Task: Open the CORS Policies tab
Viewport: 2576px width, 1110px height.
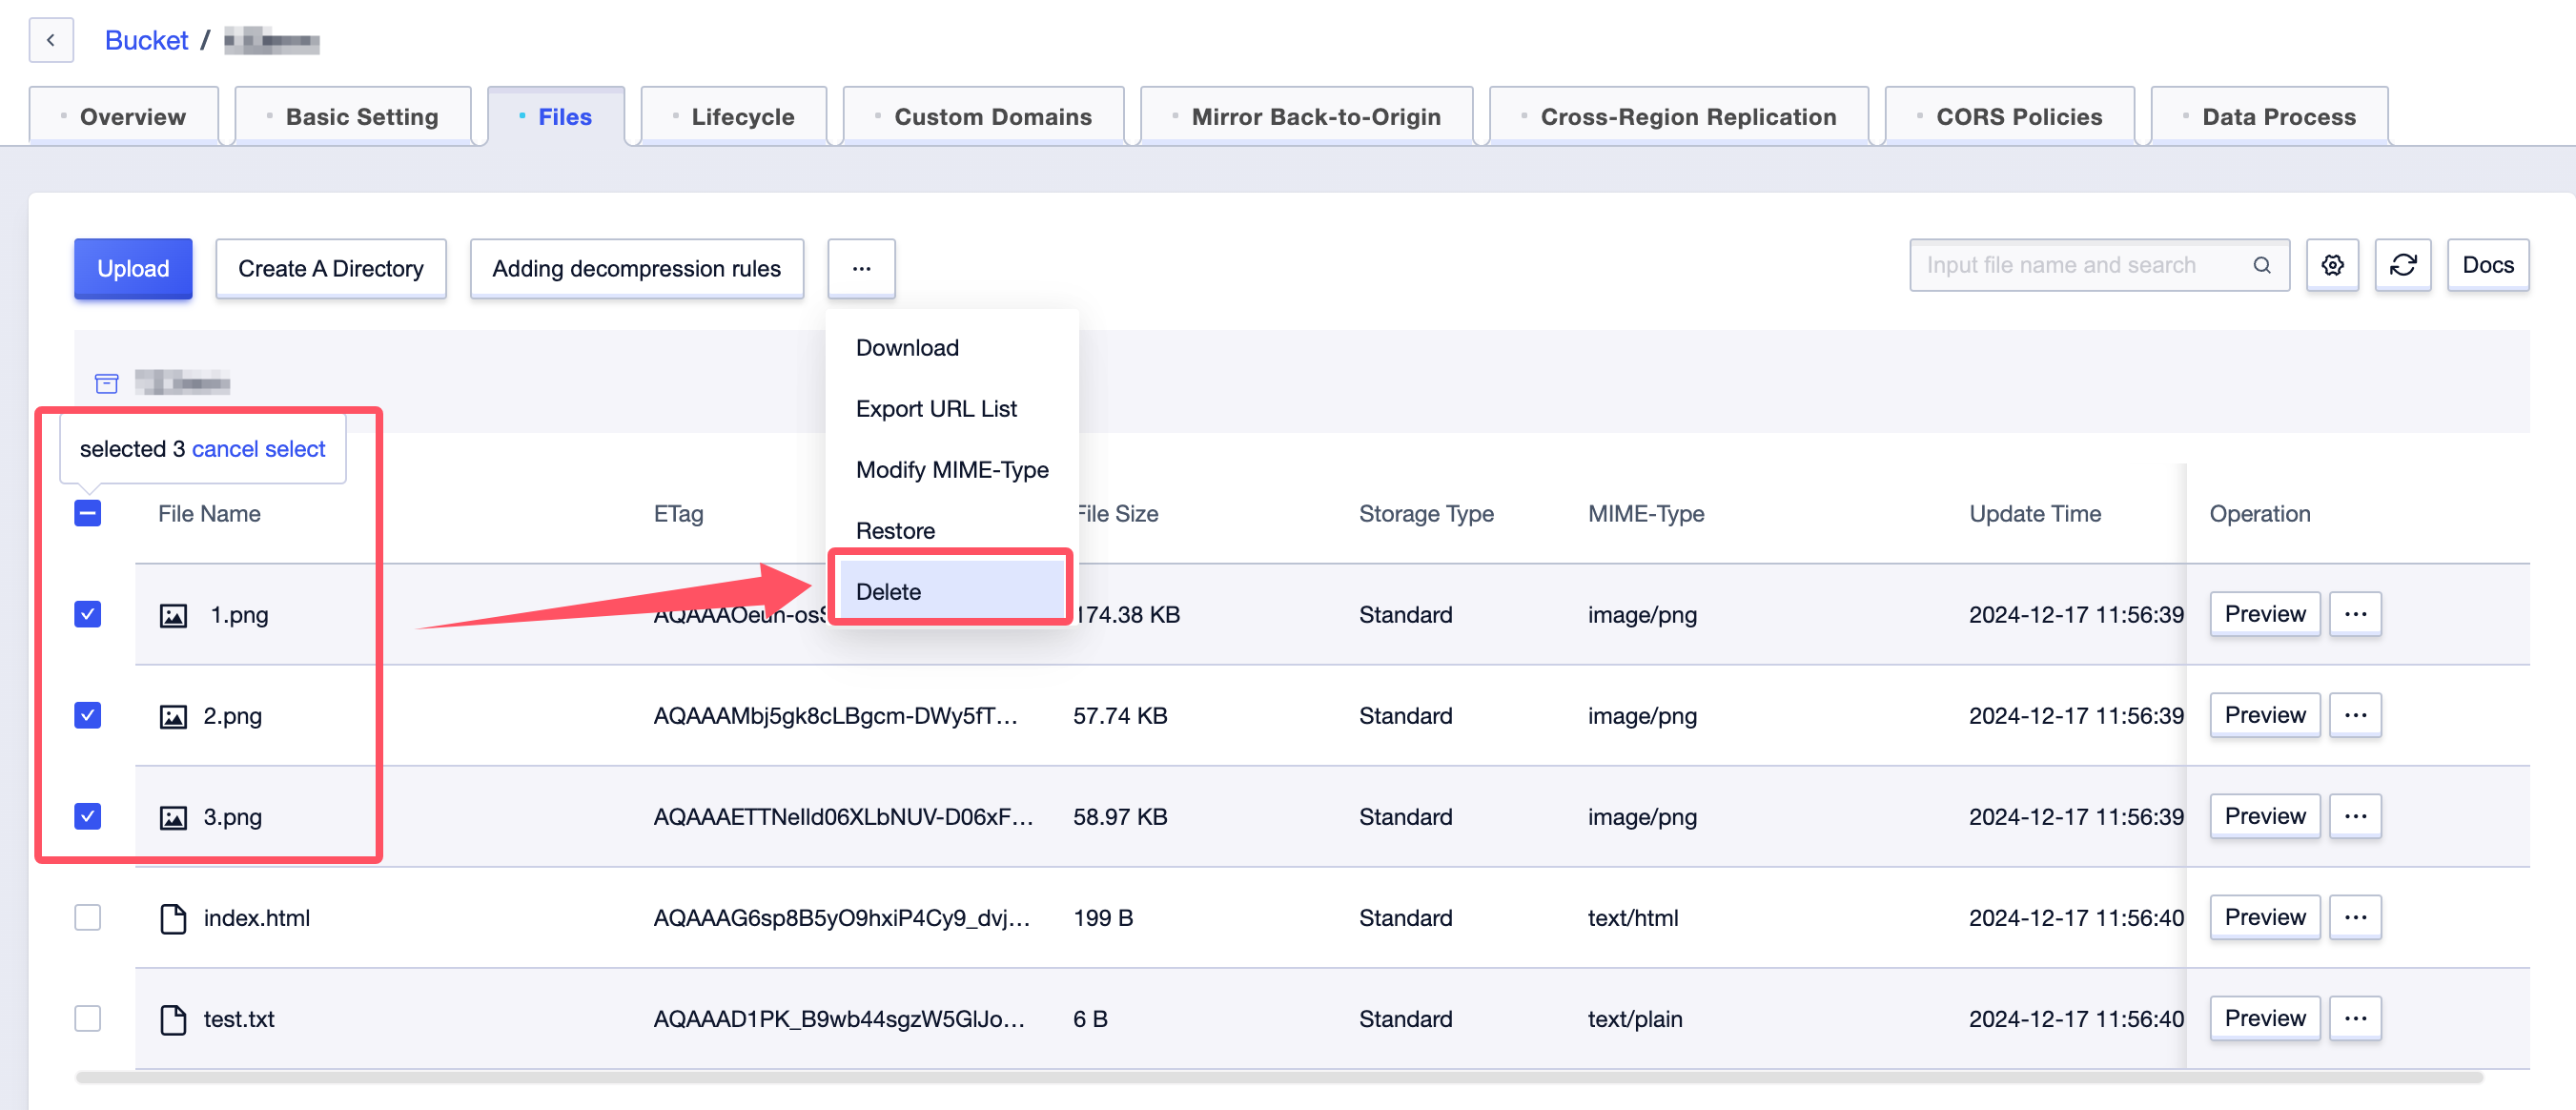Action: 2010,116
